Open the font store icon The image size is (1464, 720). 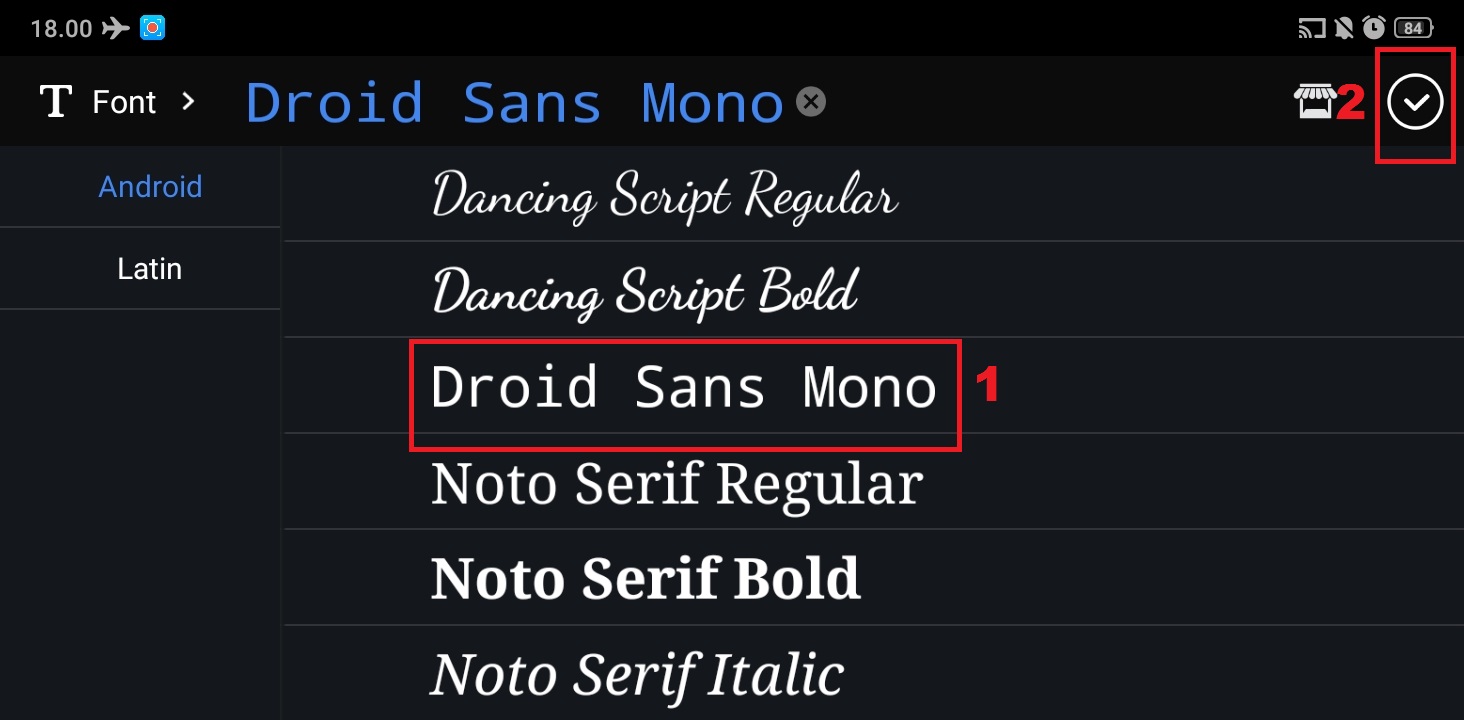click(x=1314, y=102)
